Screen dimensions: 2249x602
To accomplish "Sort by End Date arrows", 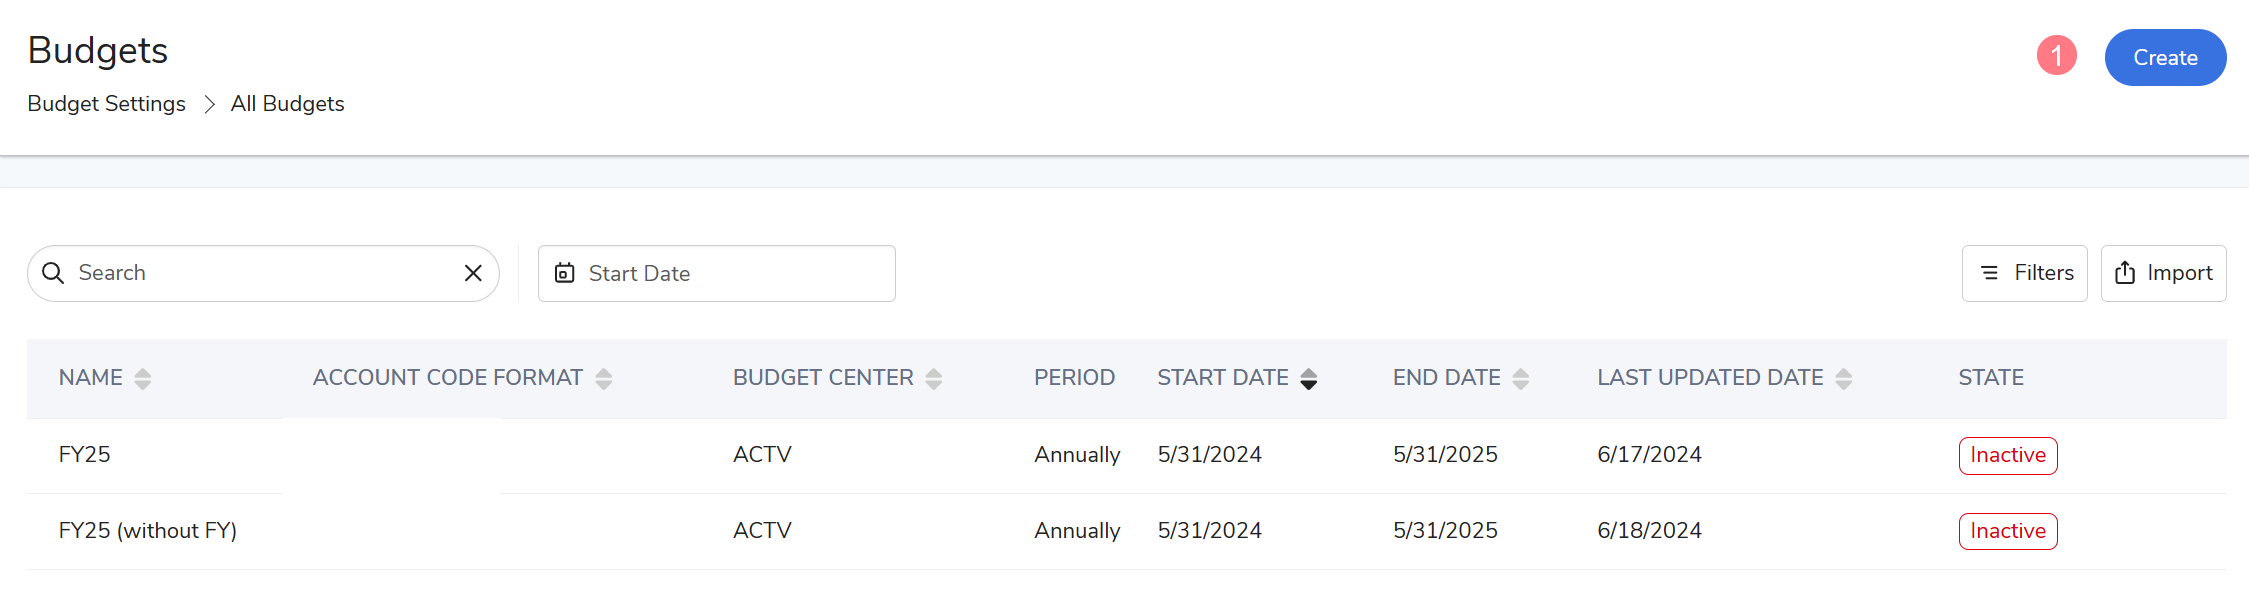I will point(1521,379).
